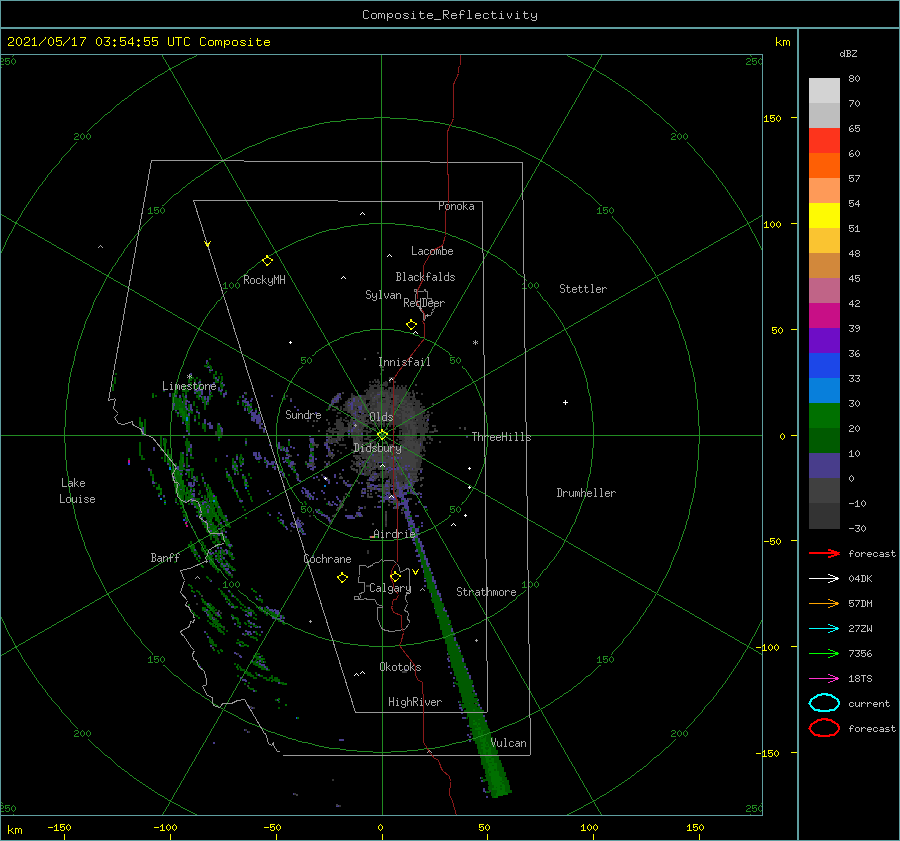This screenshot has height=841, width=900.
Task: Select the bright yellow 54 dBZ swatch
Action: click(x=824, y=215)
